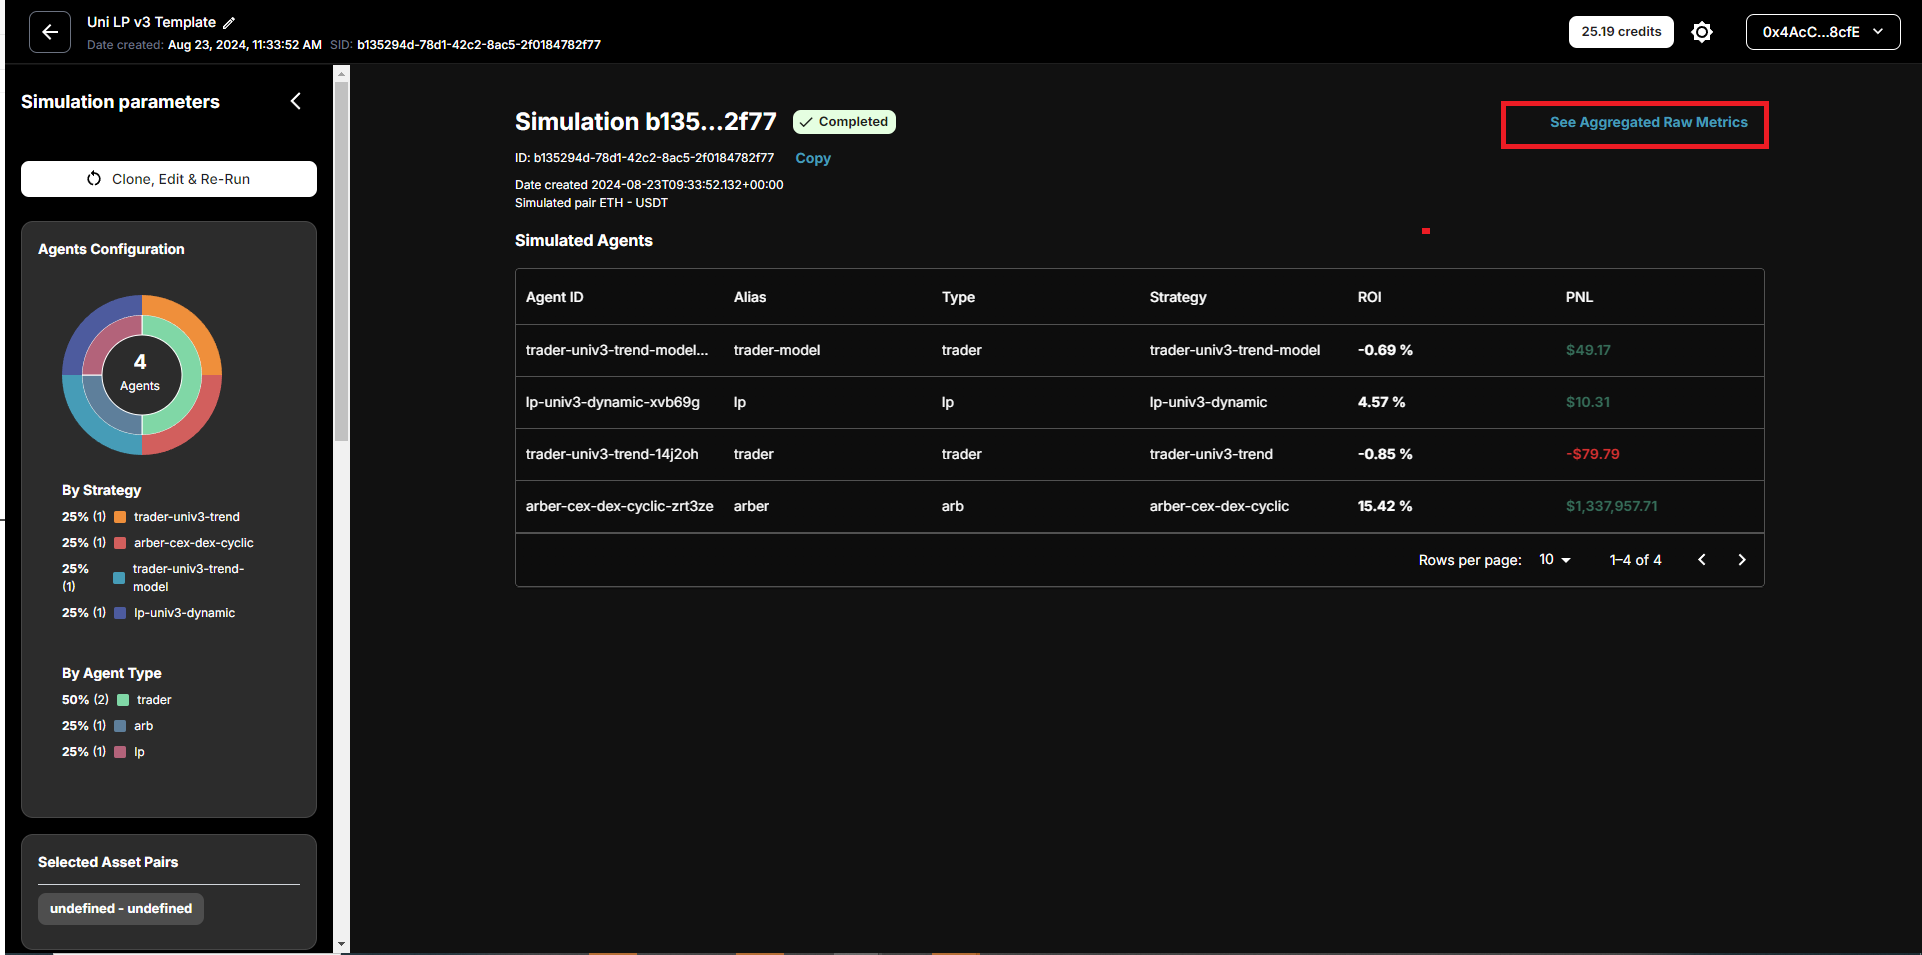Image resolution: width=1922 pixels, height=955 pixels.
Task: Click ROI value 4.57 %
Action: [x=1381, y=402]
